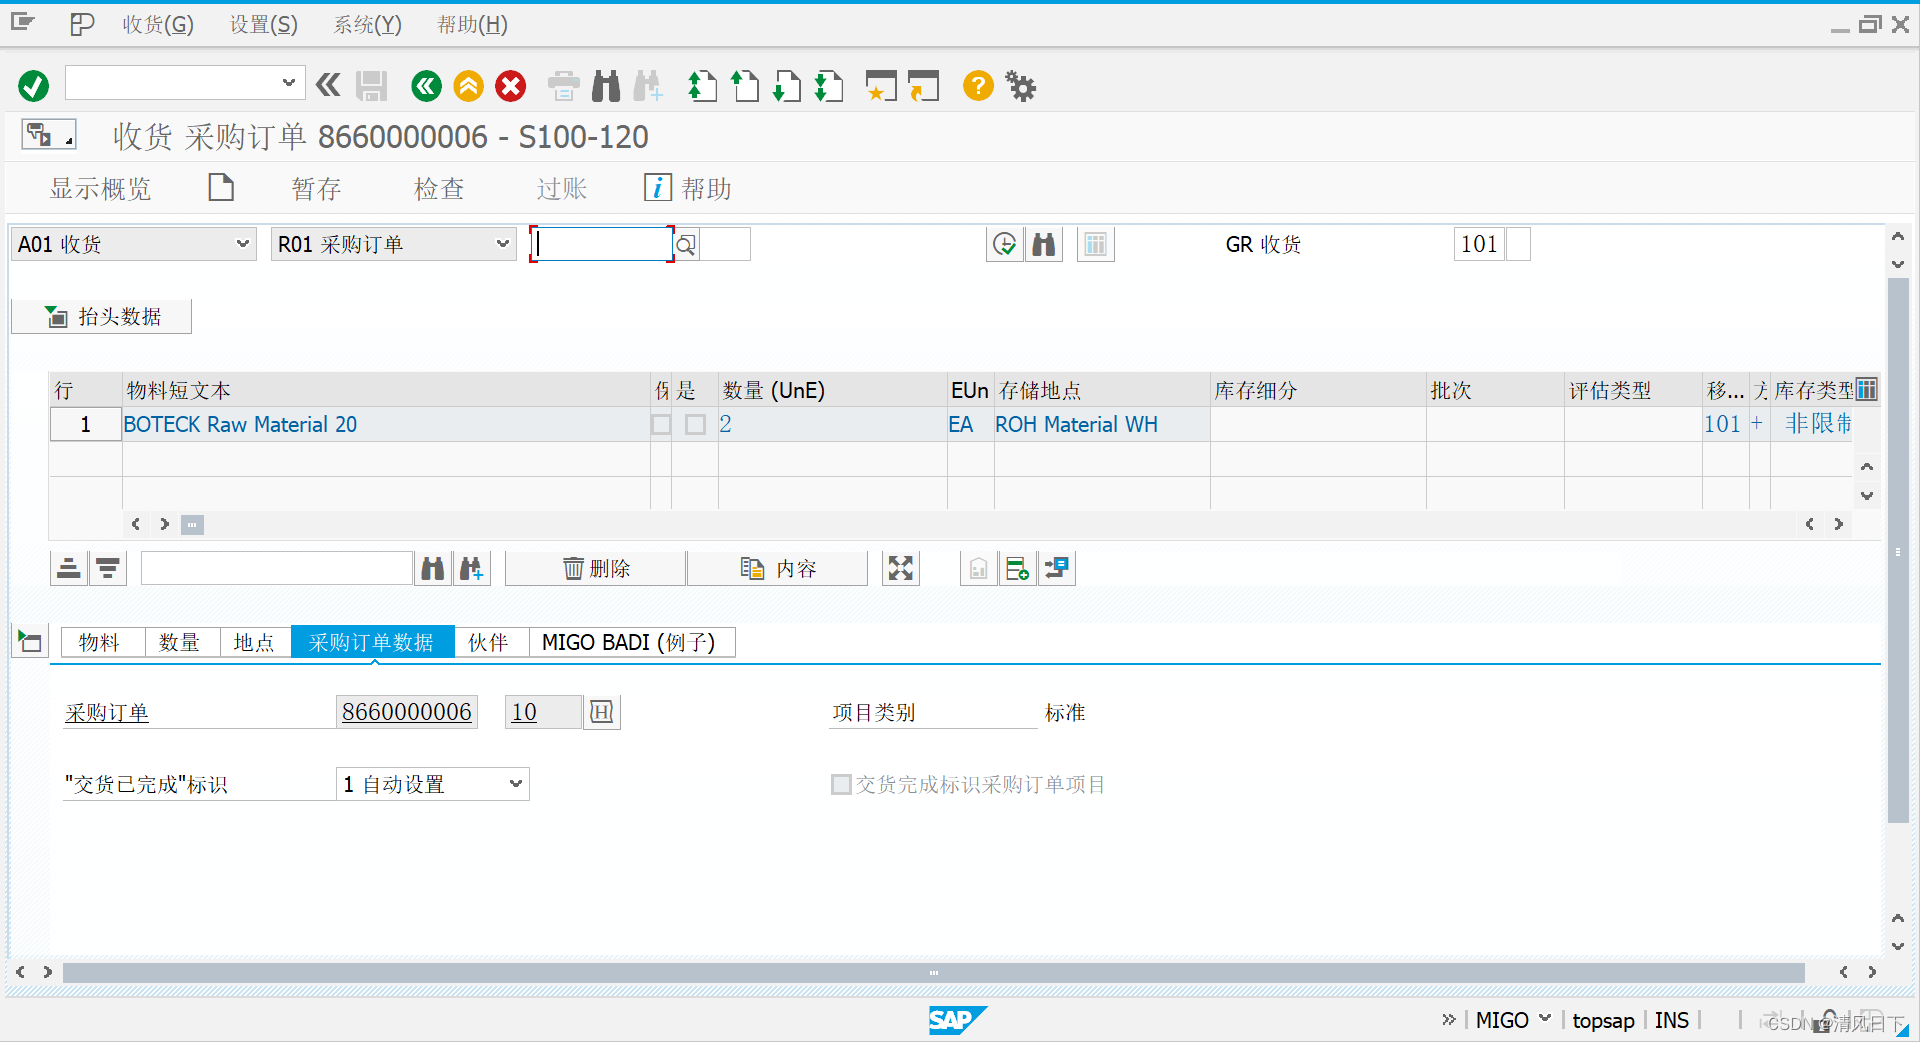Click the Sort ascending icon
The height and width of the screenshot is (1042, 1920).
coord(69,569)
